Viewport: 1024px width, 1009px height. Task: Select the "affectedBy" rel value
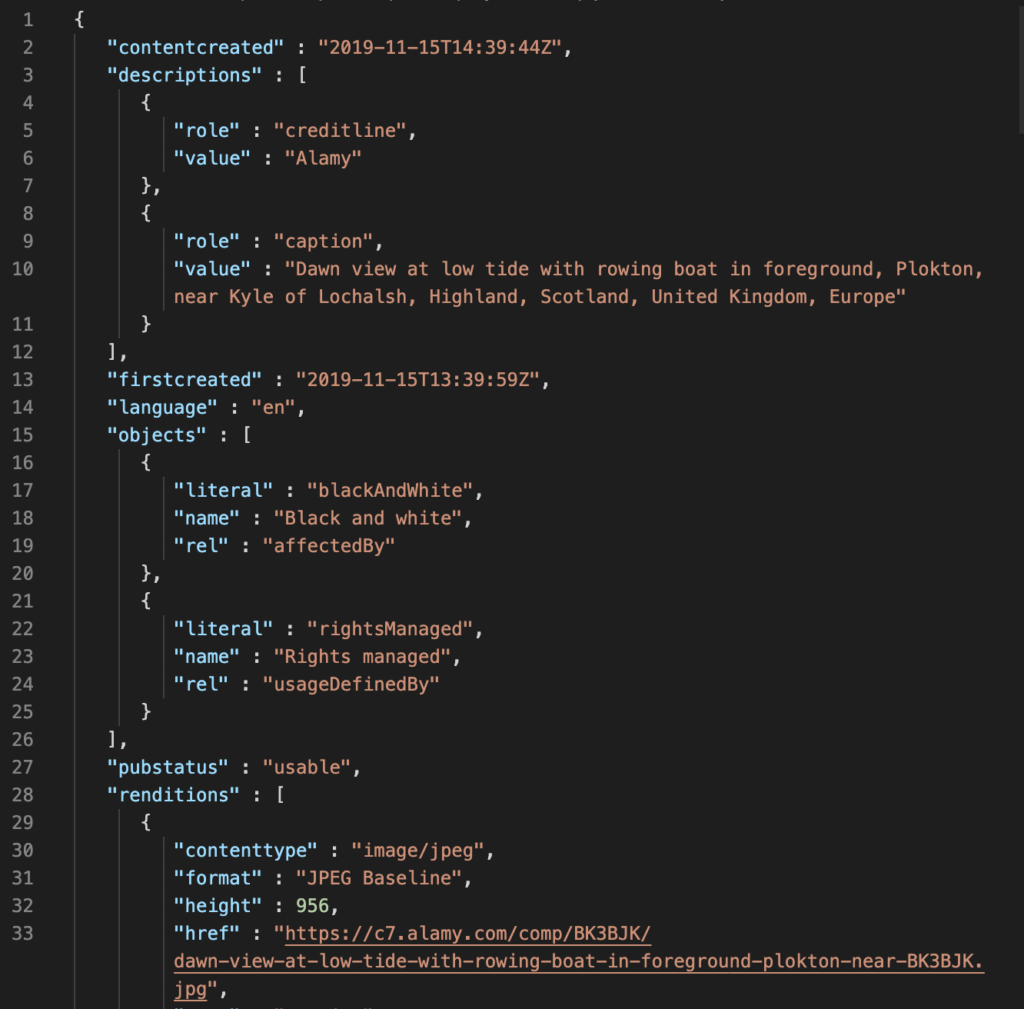click(x=328, y=546)
